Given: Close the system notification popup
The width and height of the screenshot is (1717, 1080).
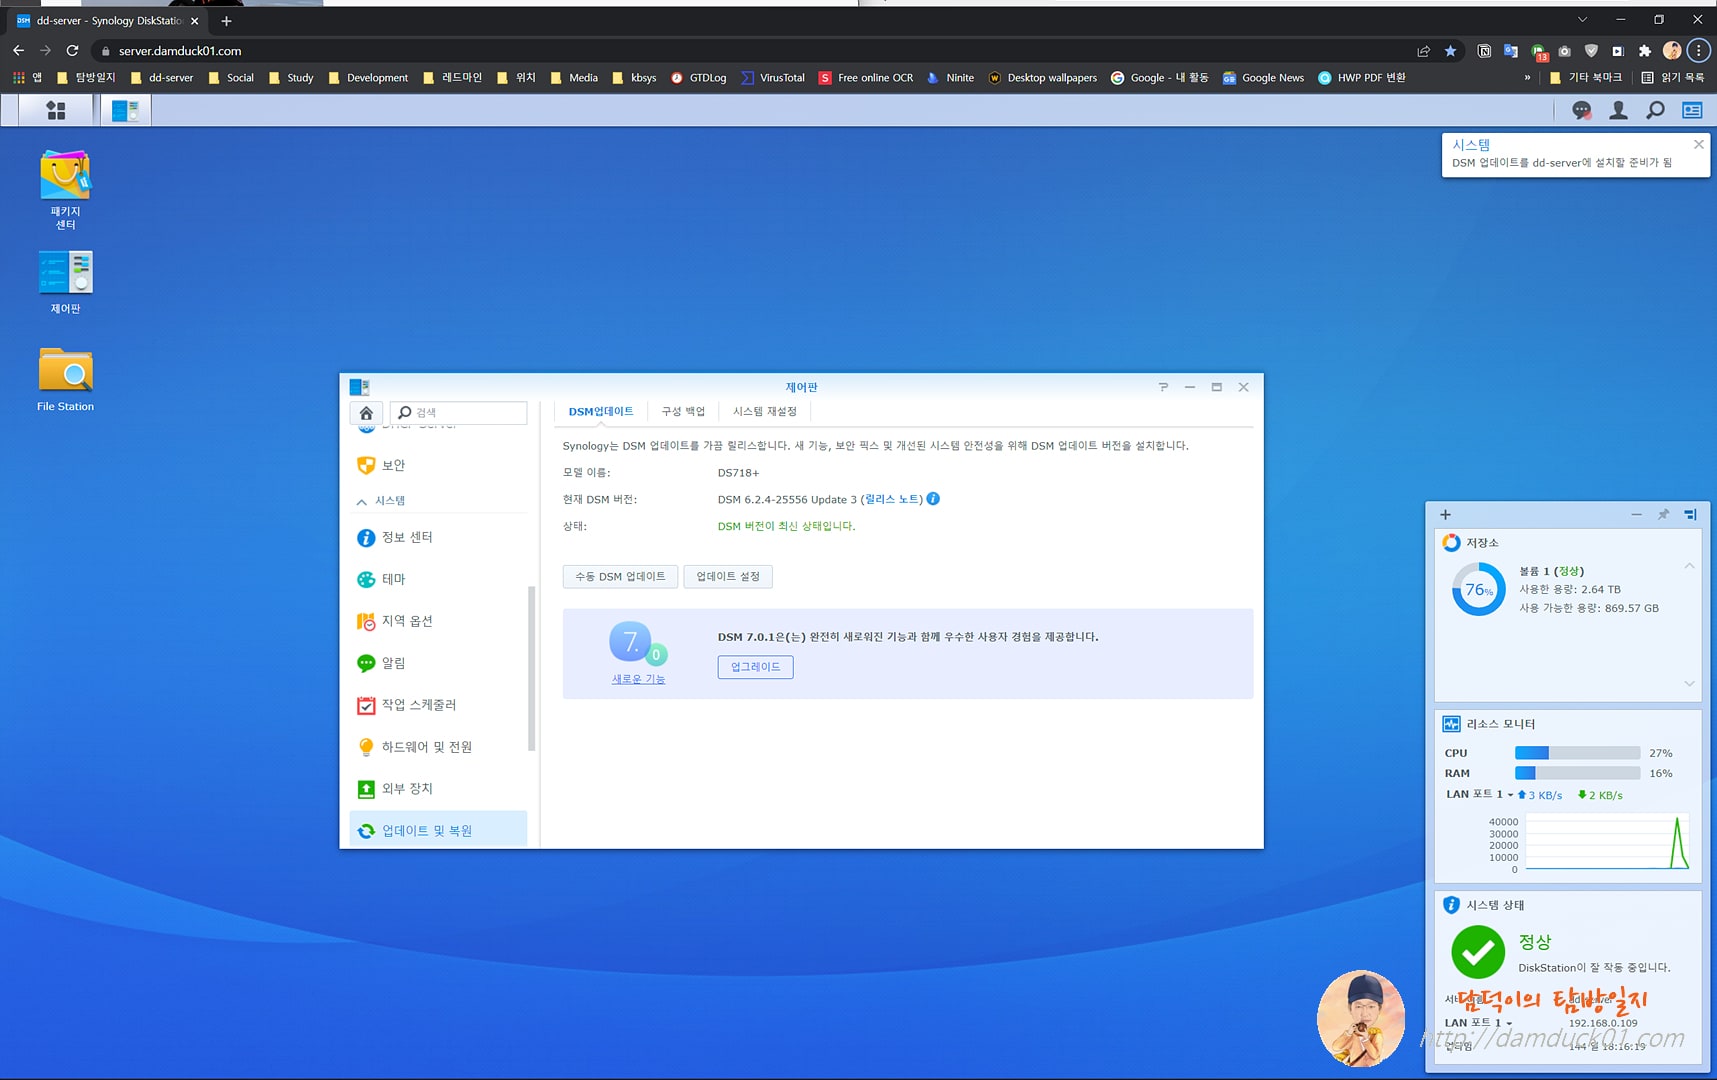Looking at the screenshot, I should [1698, 144].
